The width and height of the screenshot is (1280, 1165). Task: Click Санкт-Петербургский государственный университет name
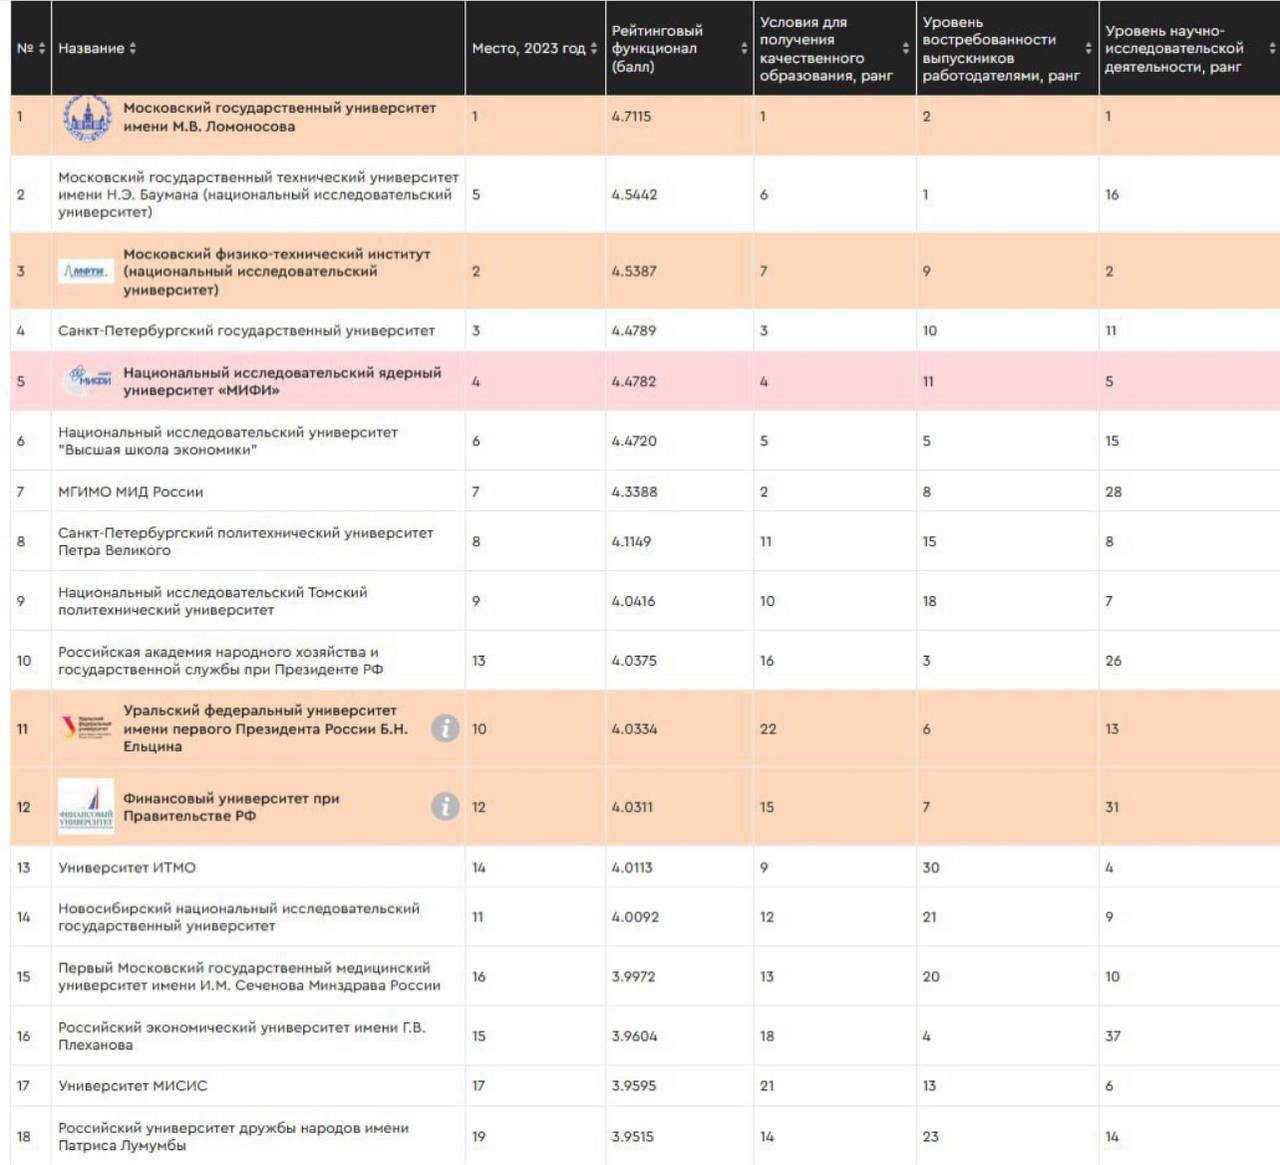coord(246,331)
